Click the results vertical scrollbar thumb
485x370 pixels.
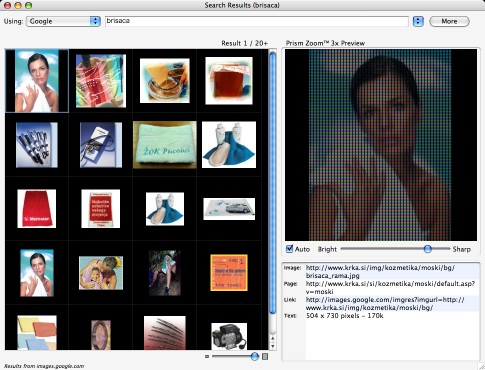tap(272, 183)
